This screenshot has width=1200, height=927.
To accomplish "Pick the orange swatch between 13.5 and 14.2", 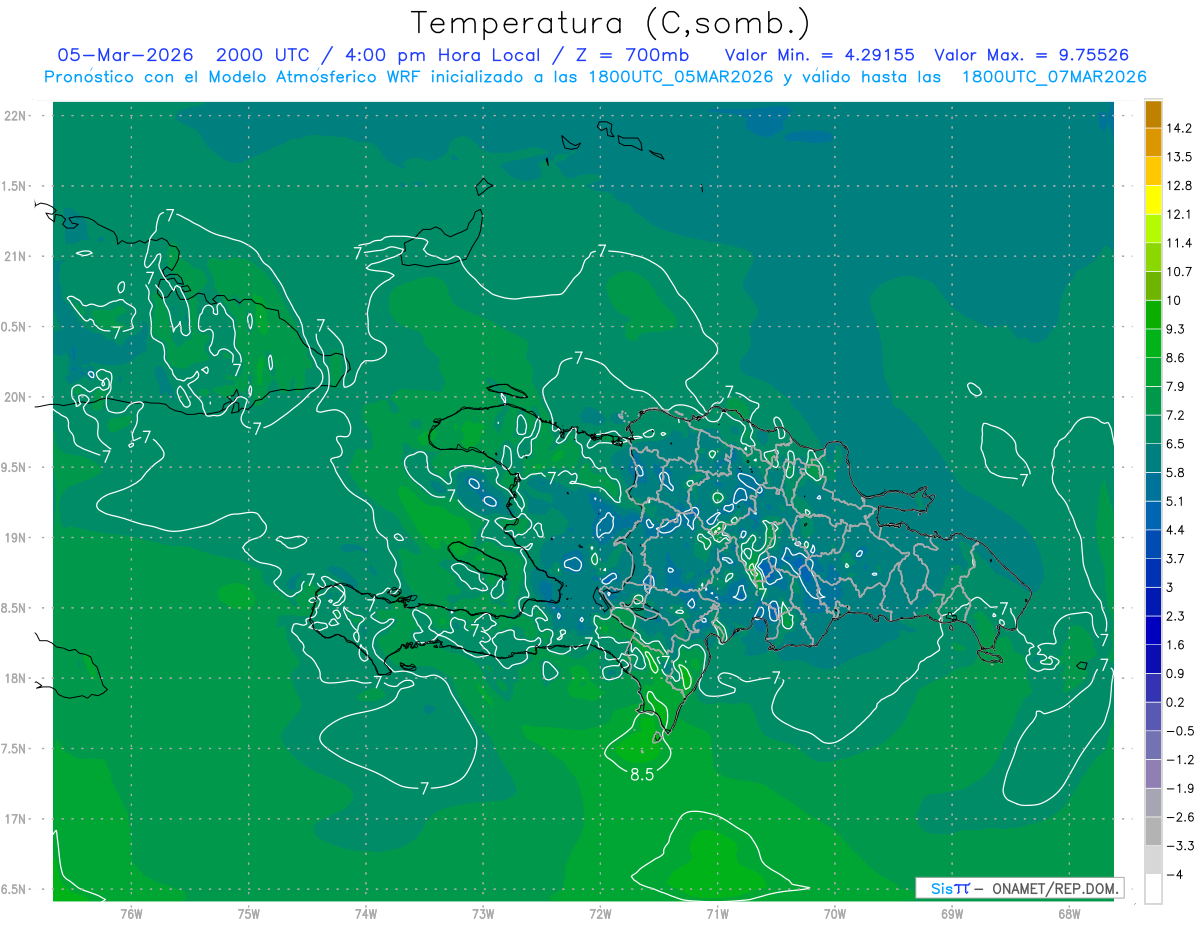I will (x=1153, y=143).
